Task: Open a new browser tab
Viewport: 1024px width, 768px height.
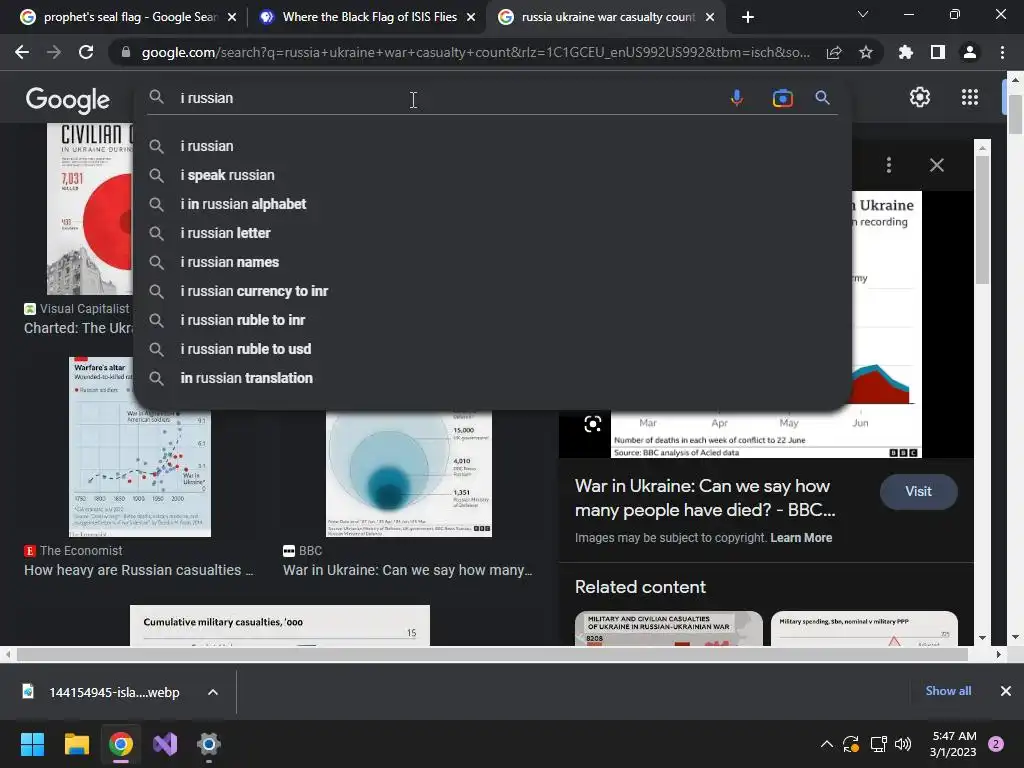Action: [748, 17]
